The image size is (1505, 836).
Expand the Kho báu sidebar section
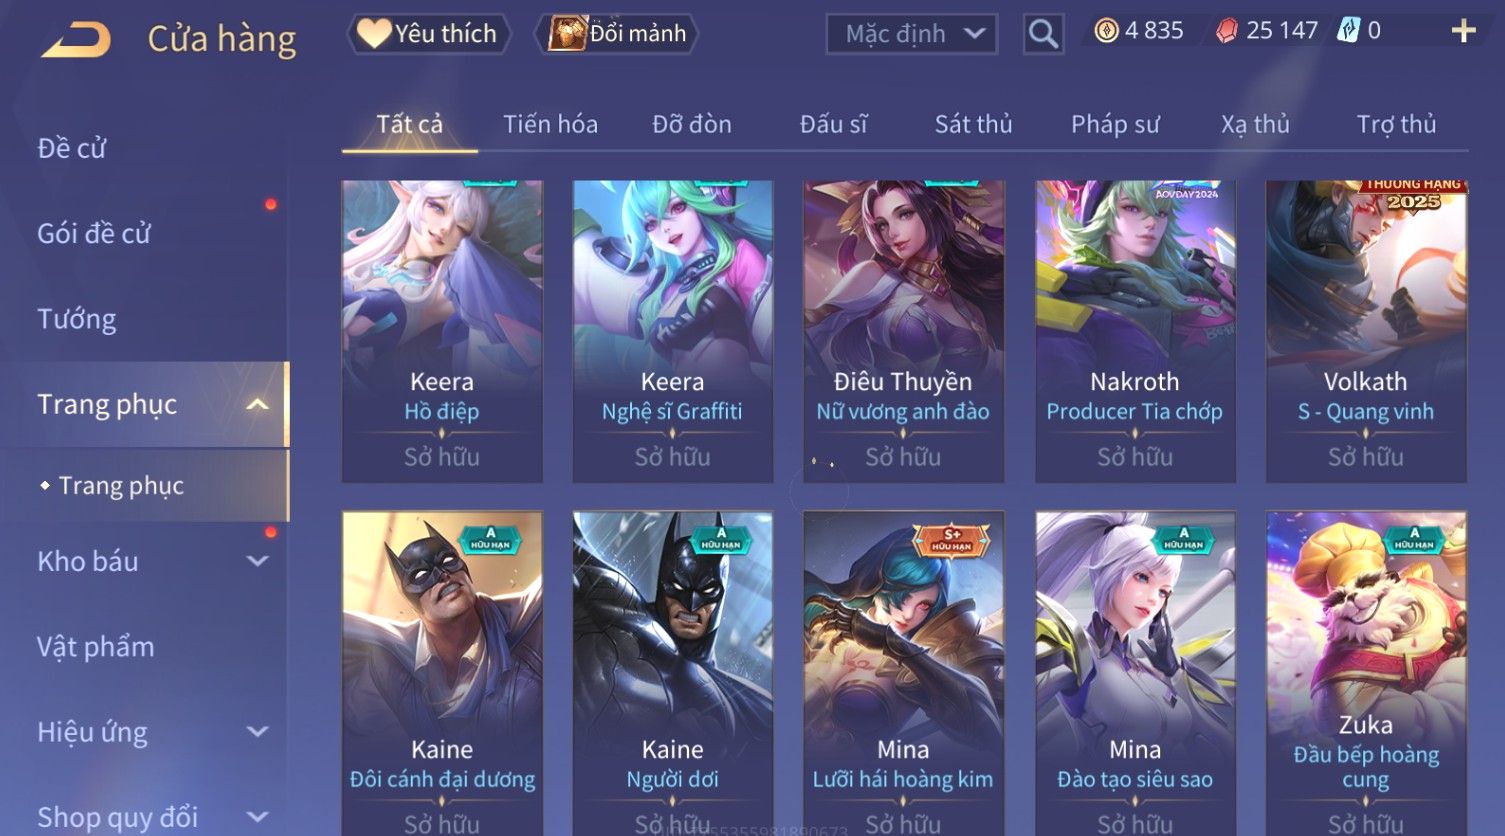click(257, 562)
